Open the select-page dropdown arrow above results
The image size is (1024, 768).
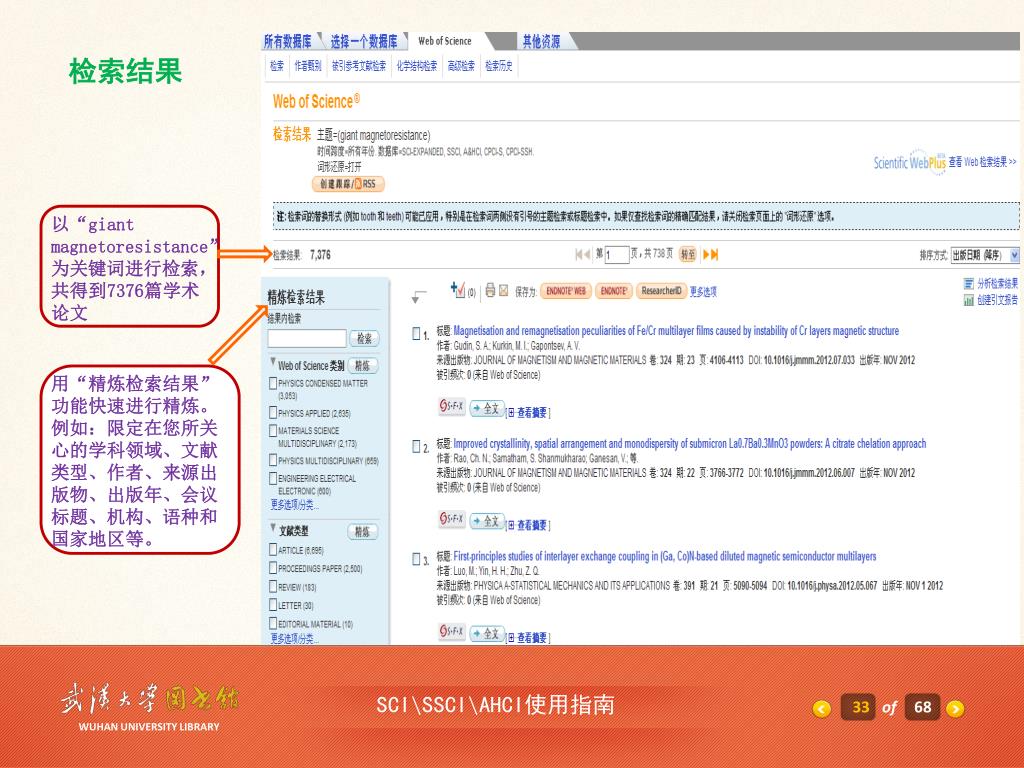tap(417, 298)
